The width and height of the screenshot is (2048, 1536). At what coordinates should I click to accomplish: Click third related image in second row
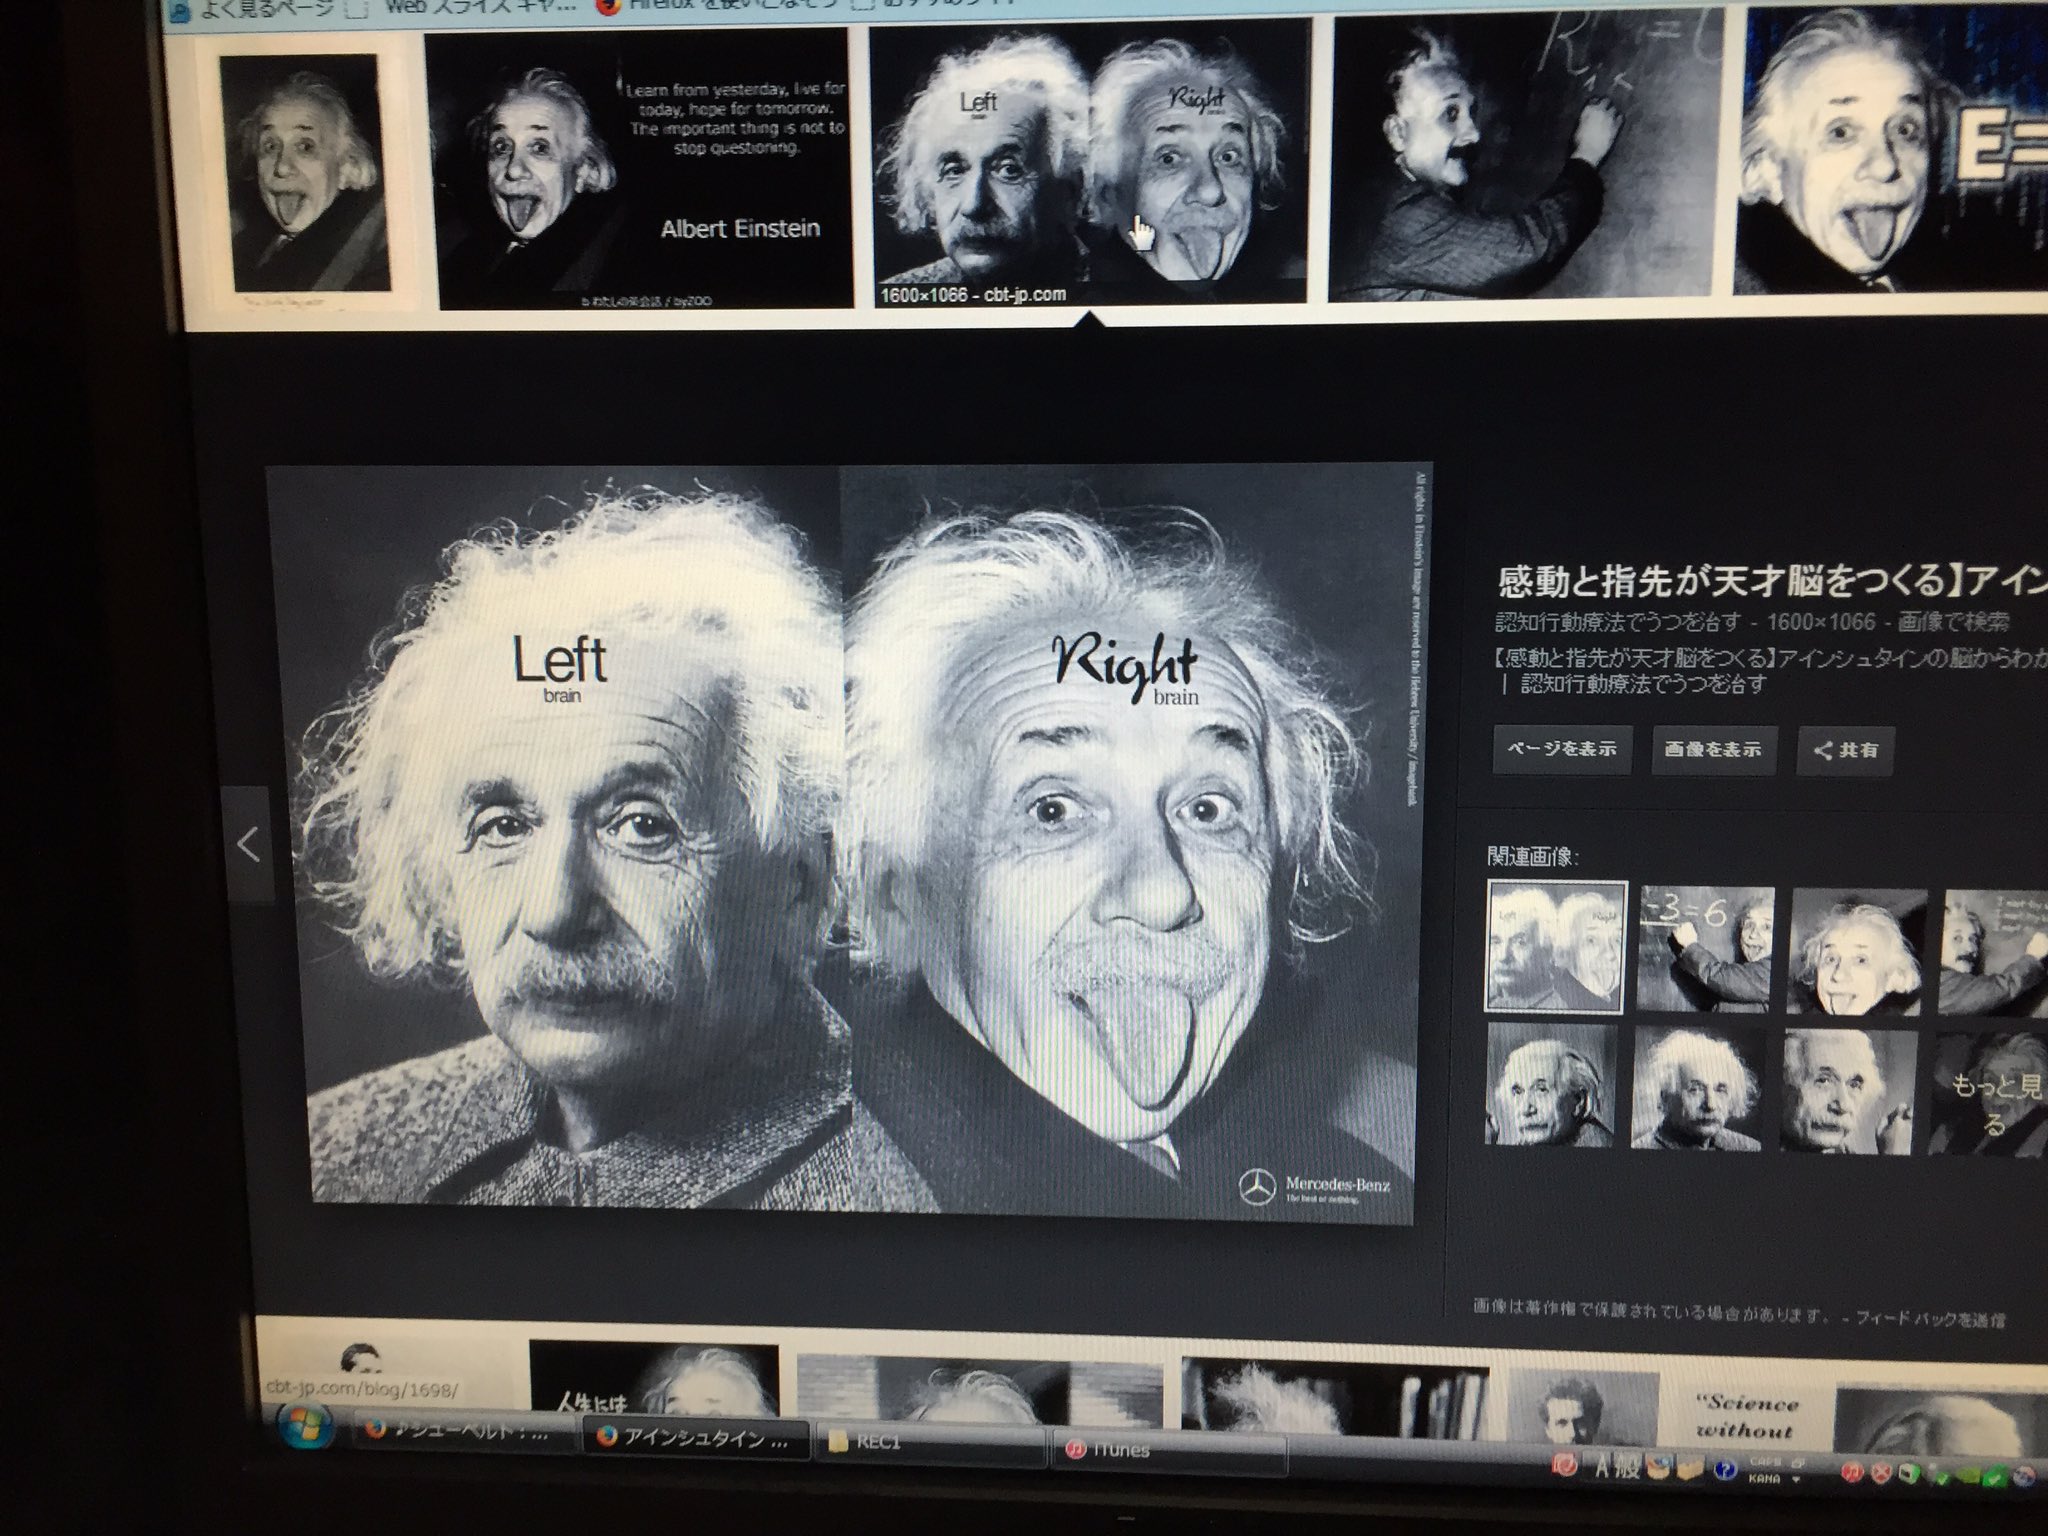click(1848, 1091)
